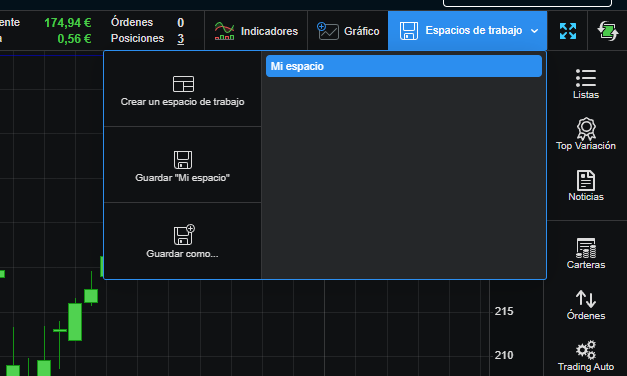This screenshot has width=627, height=376.
Task: Click the 0,56 € gain value
Action: (74, 39)
